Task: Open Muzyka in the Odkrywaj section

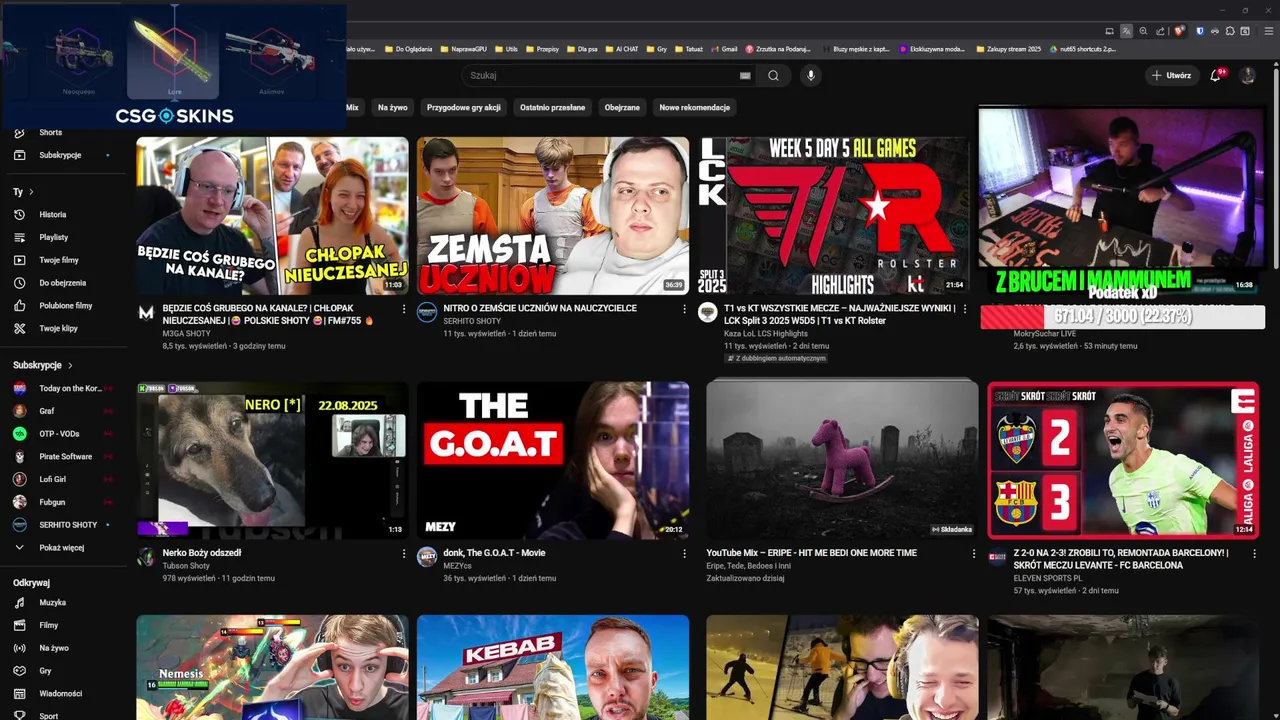Action: click(x=52, y=603)
